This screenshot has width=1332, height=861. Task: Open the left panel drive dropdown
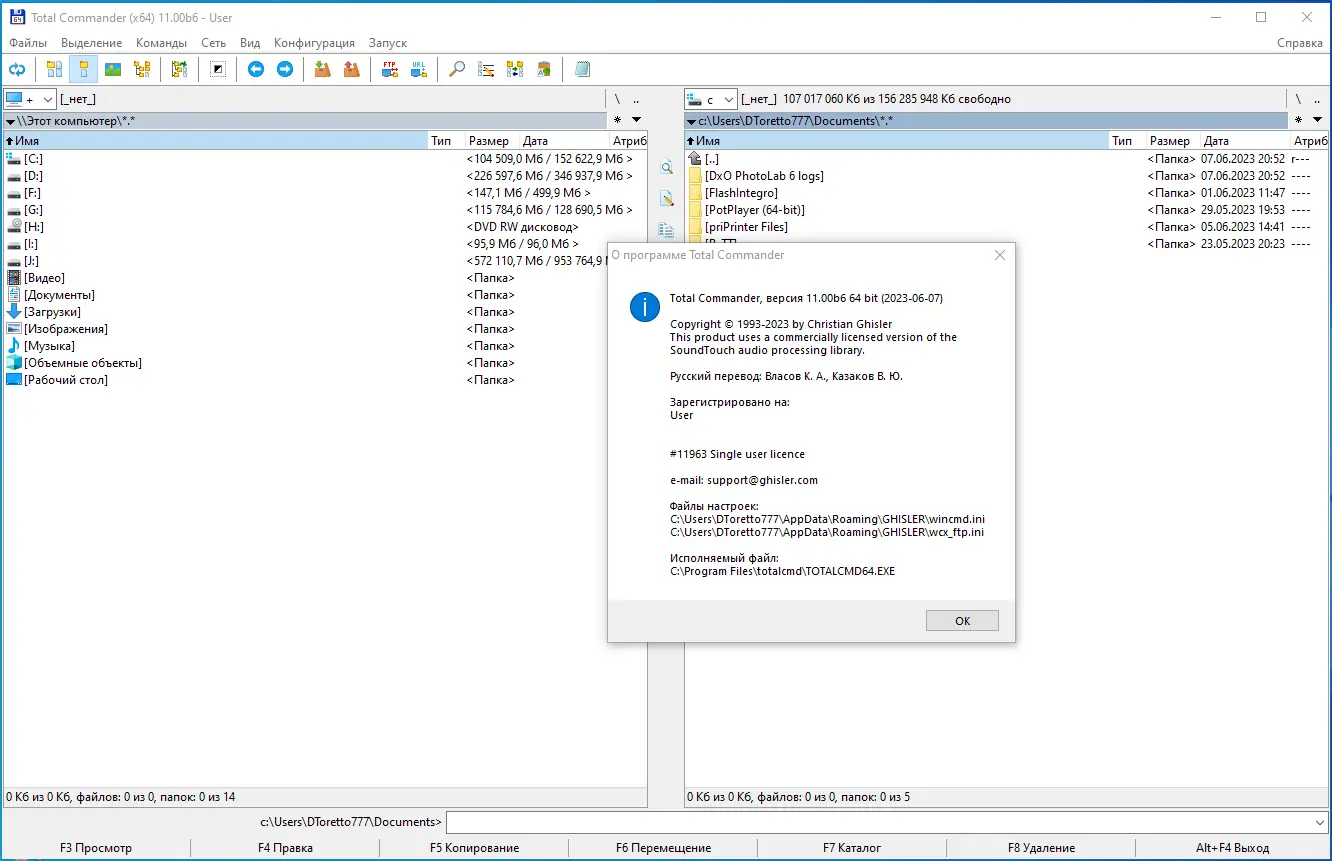30,99
